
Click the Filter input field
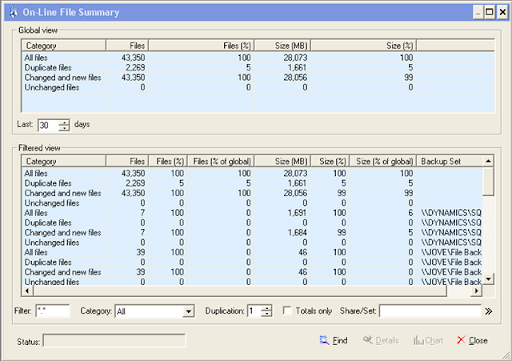pyautogui.click(x=53, y=311)
